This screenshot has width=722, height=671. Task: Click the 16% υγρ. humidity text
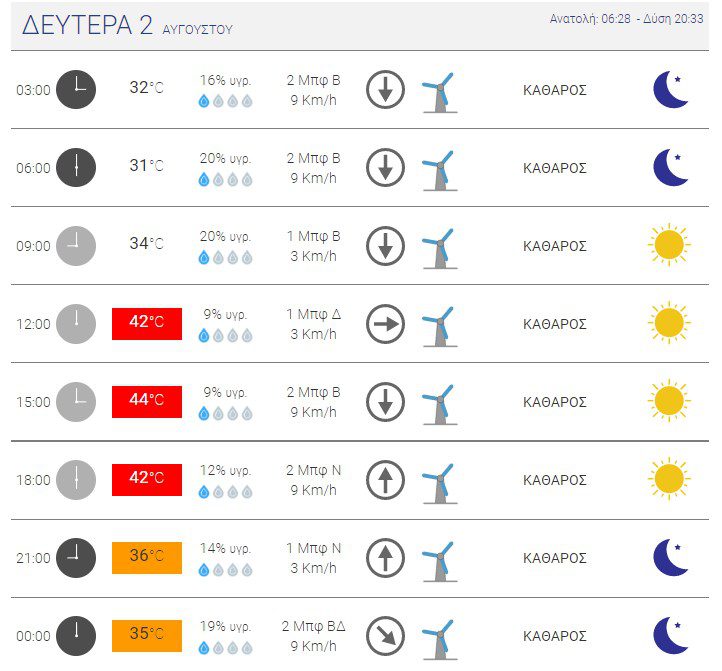225,80
